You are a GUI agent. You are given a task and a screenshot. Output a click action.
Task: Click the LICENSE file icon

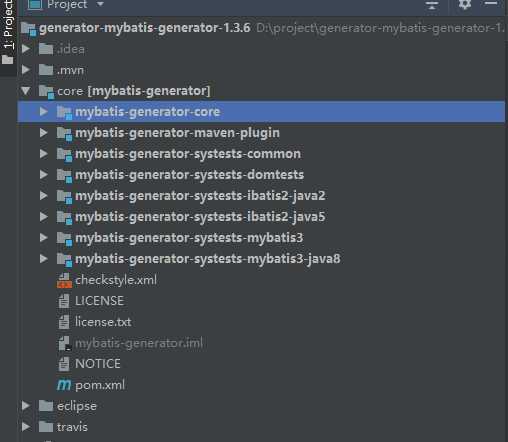coord(64,301)
